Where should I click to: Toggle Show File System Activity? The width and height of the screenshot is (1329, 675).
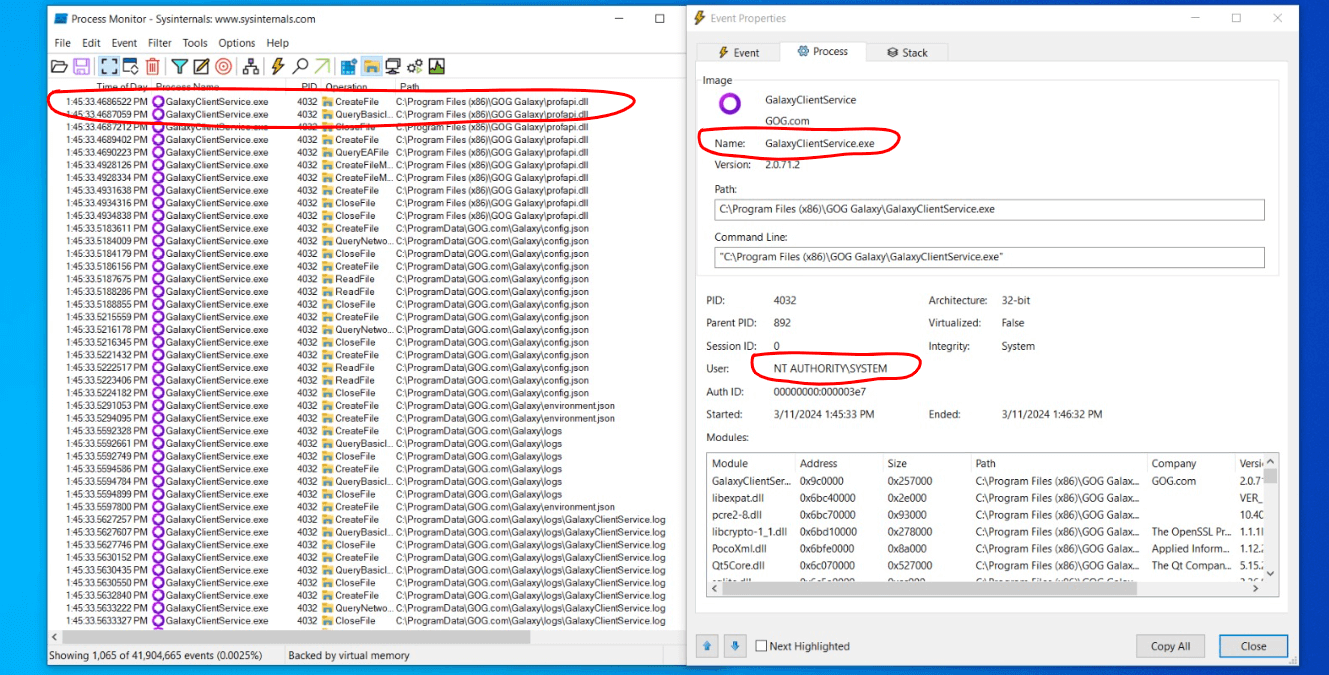pyautogui.click(x=371, y=67)
